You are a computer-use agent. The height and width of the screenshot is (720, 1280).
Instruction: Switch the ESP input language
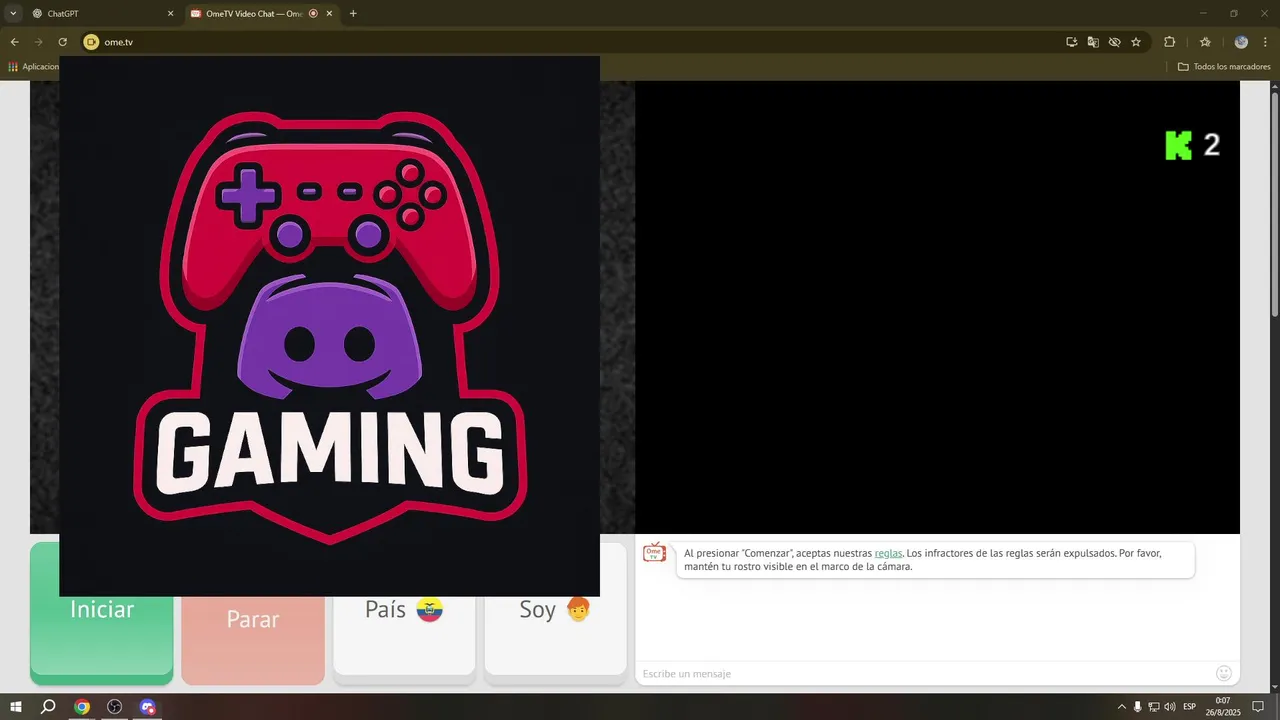(x=1190, y=707)
